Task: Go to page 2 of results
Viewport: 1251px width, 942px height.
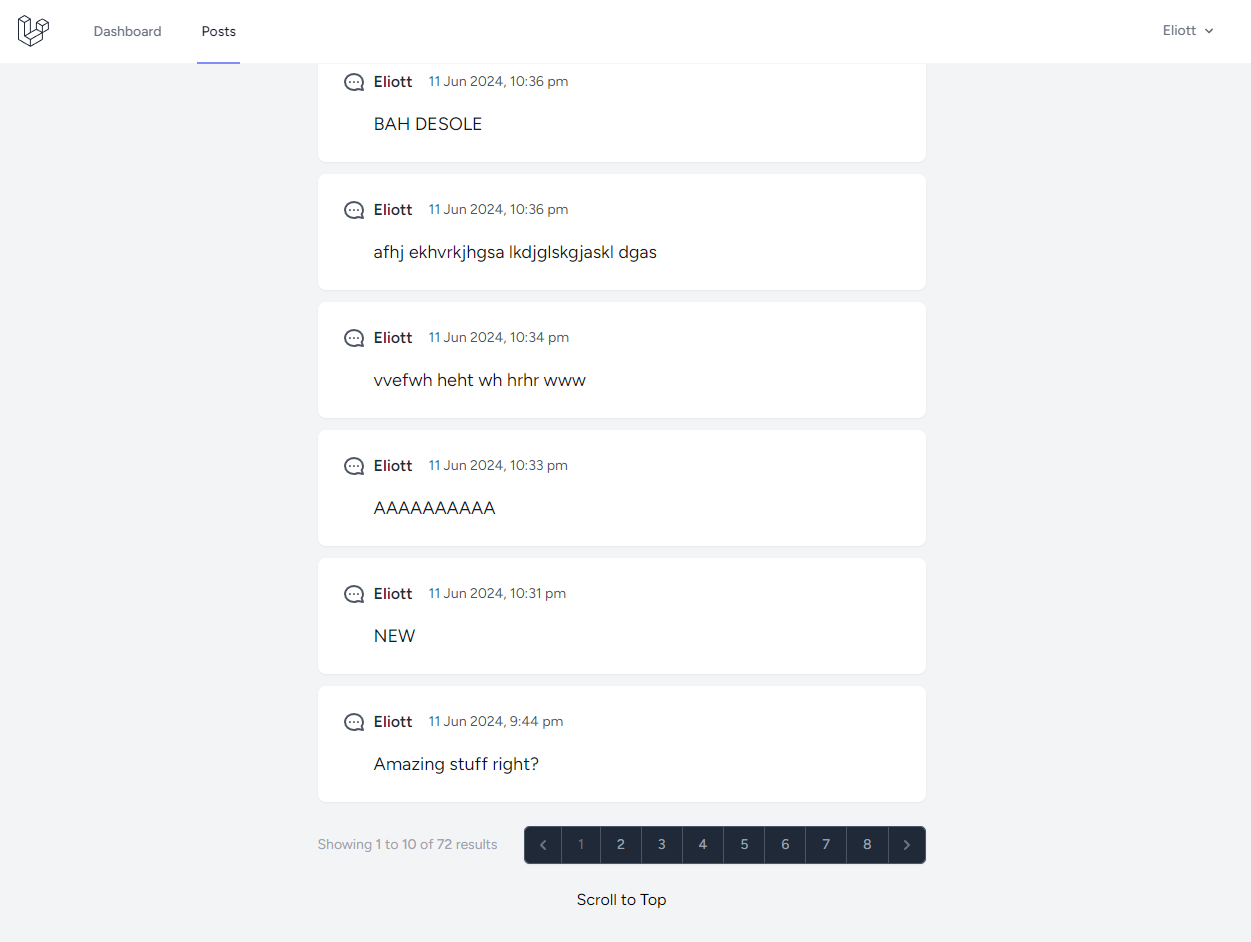Action: [x=621, y=845]
